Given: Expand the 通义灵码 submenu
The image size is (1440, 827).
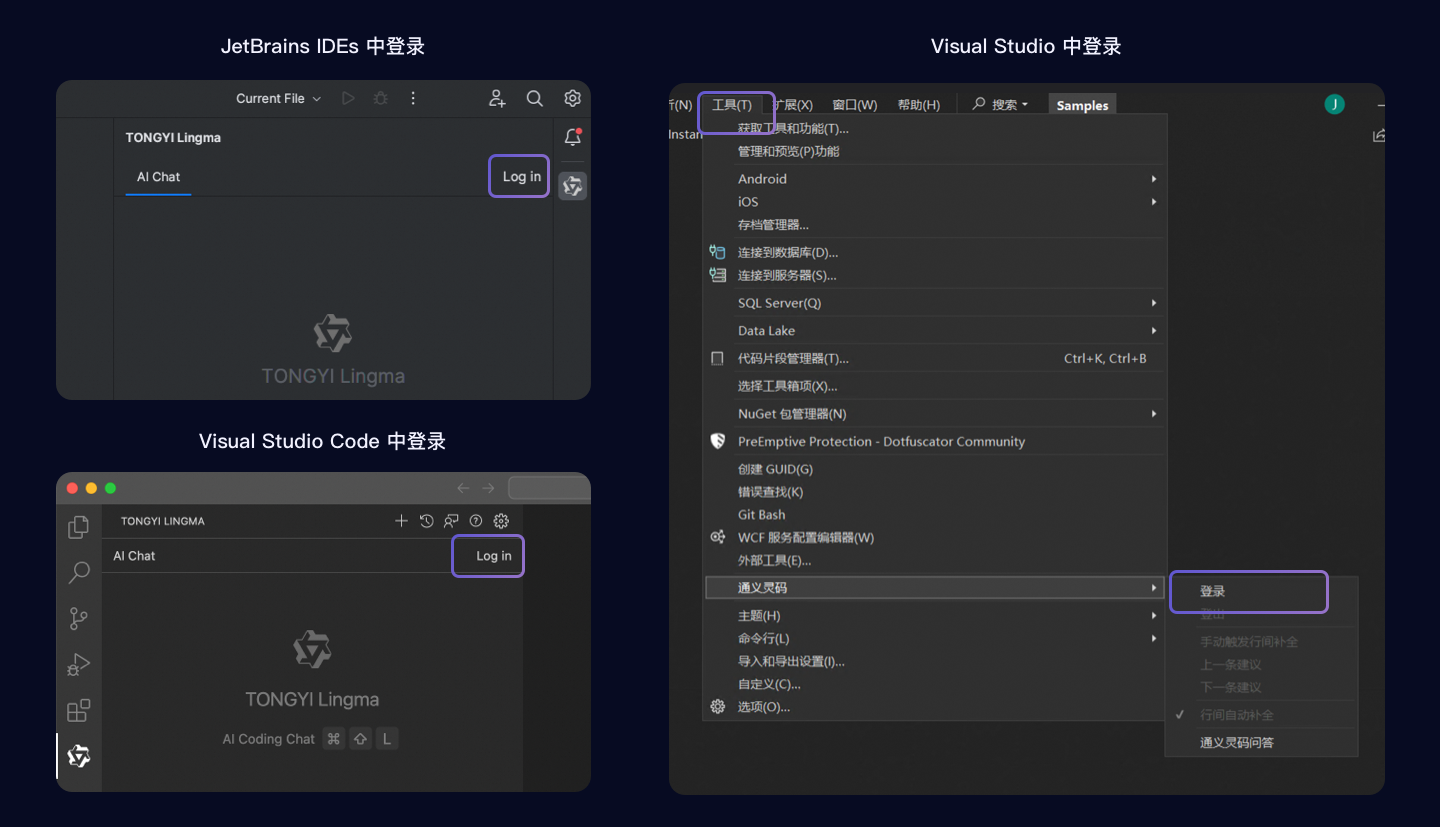Looking at the screenshot, I should click(935, 588).
